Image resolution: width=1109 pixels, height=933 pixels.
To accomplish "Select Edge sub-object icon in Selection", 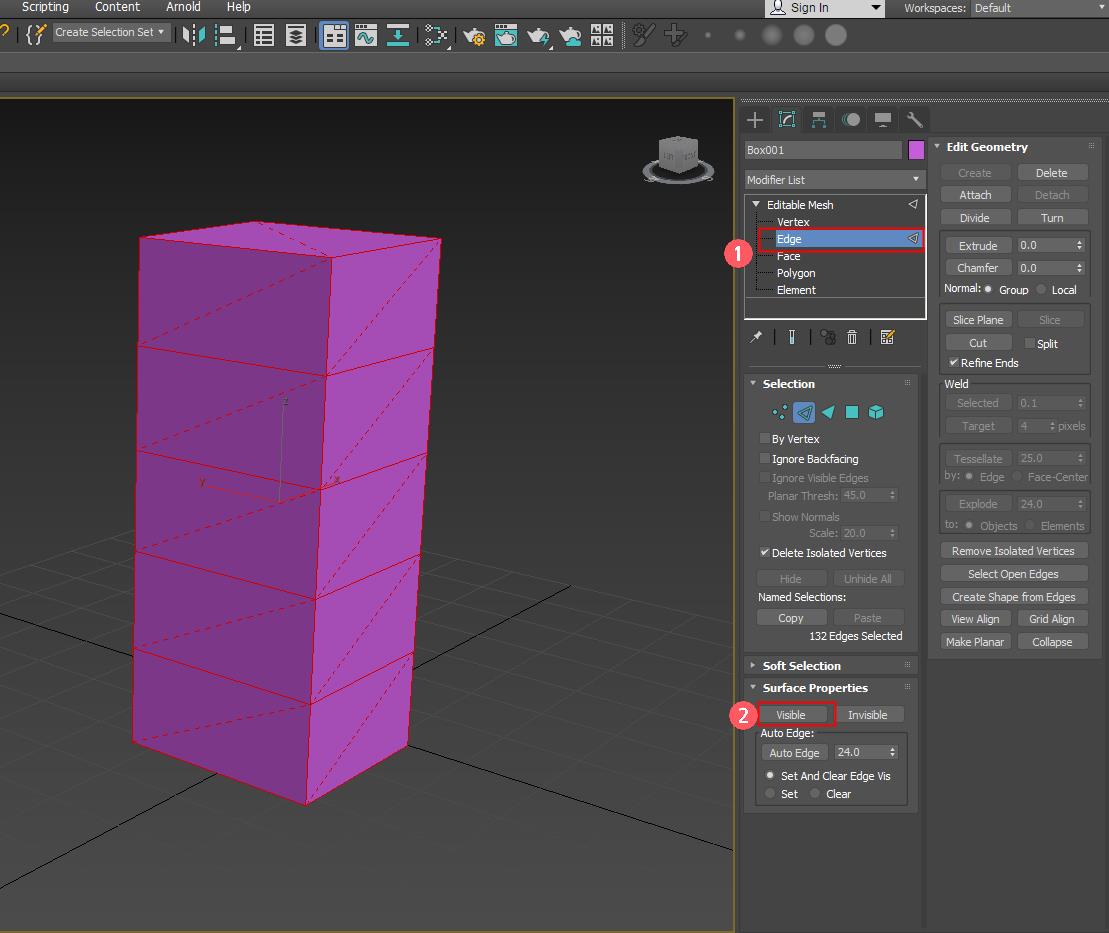I will pyautogui.click(x=804, y=412).
